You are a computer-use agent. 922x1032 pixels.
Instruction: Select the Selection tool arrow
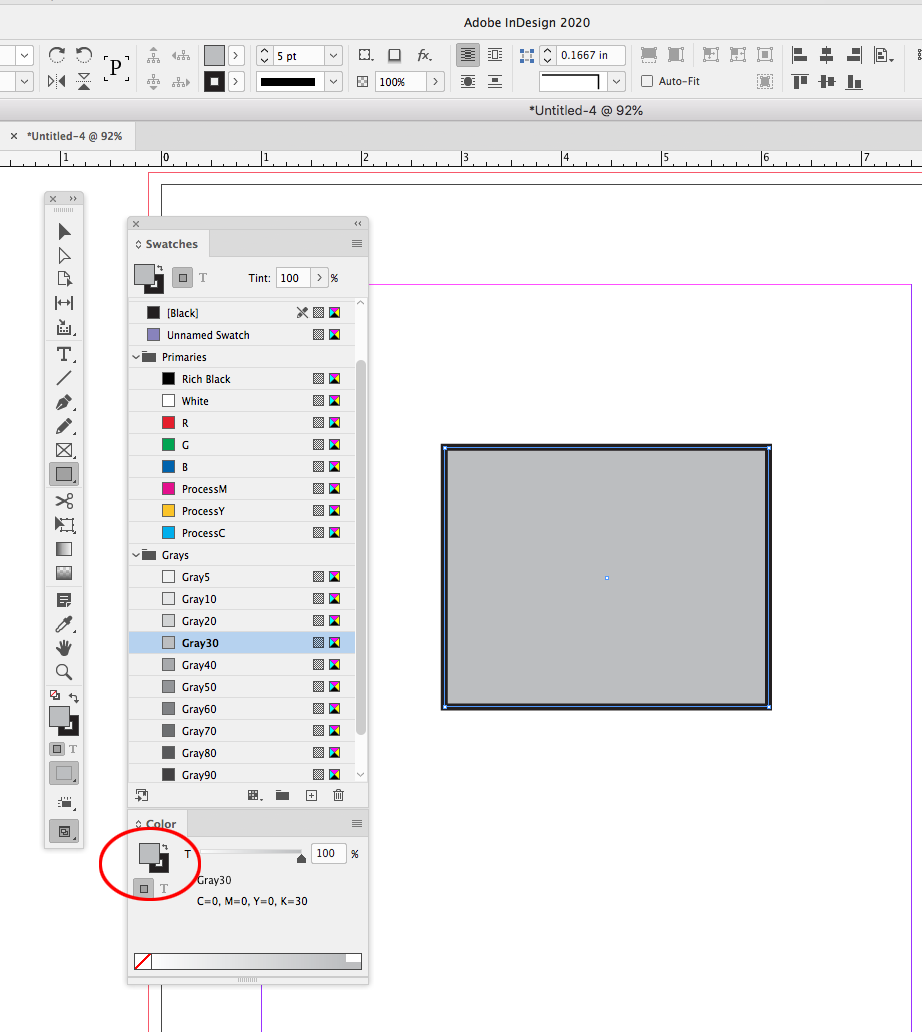[x=63, y=231]
